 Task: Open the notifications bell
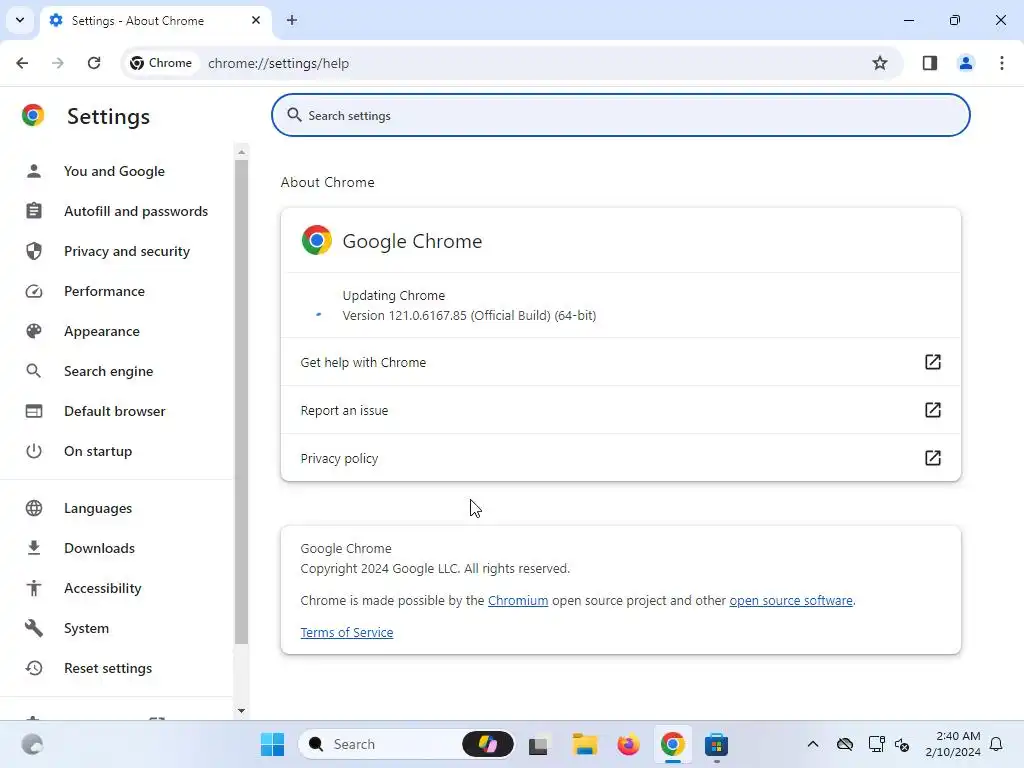(996, 744)
